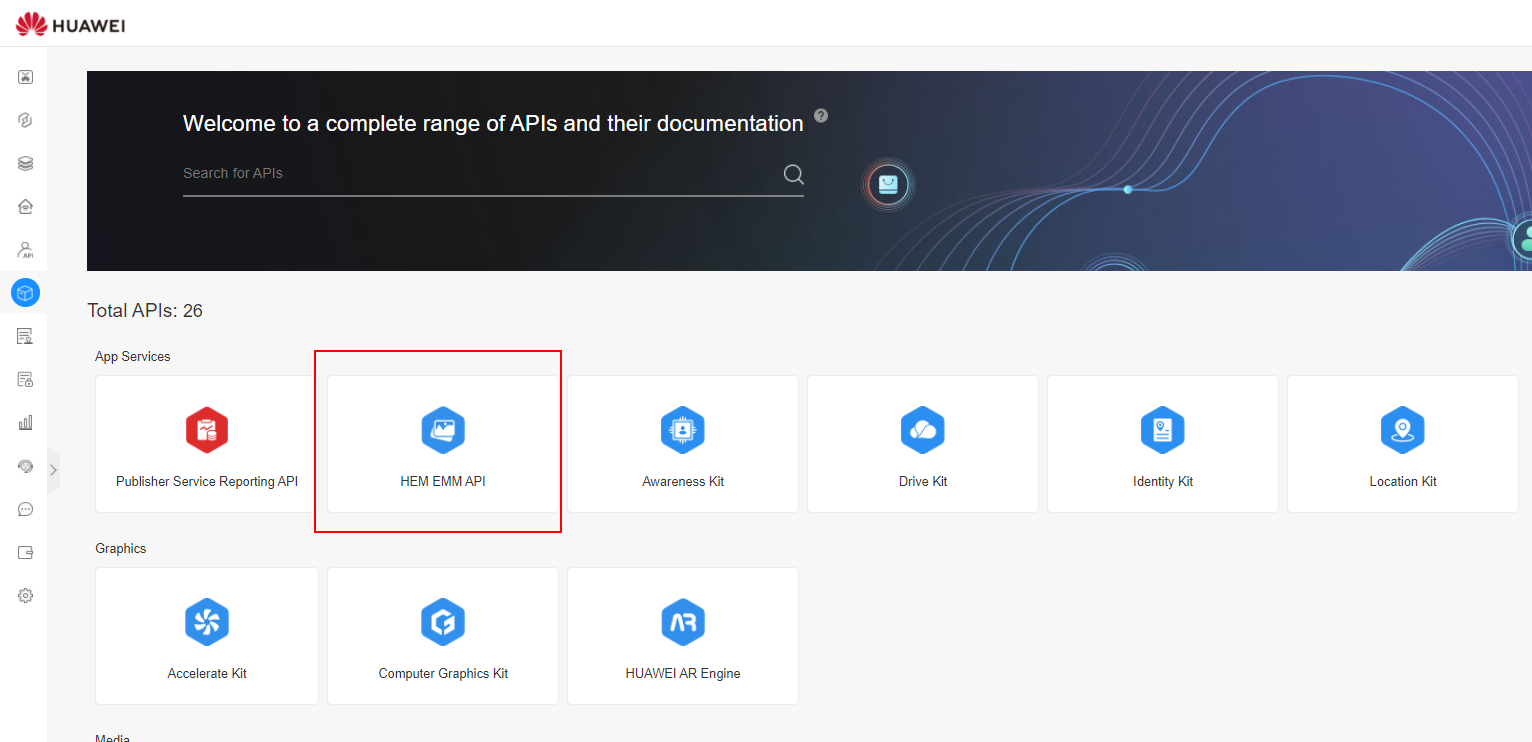Select the stacked layers sidebar icon

[26, 163]
